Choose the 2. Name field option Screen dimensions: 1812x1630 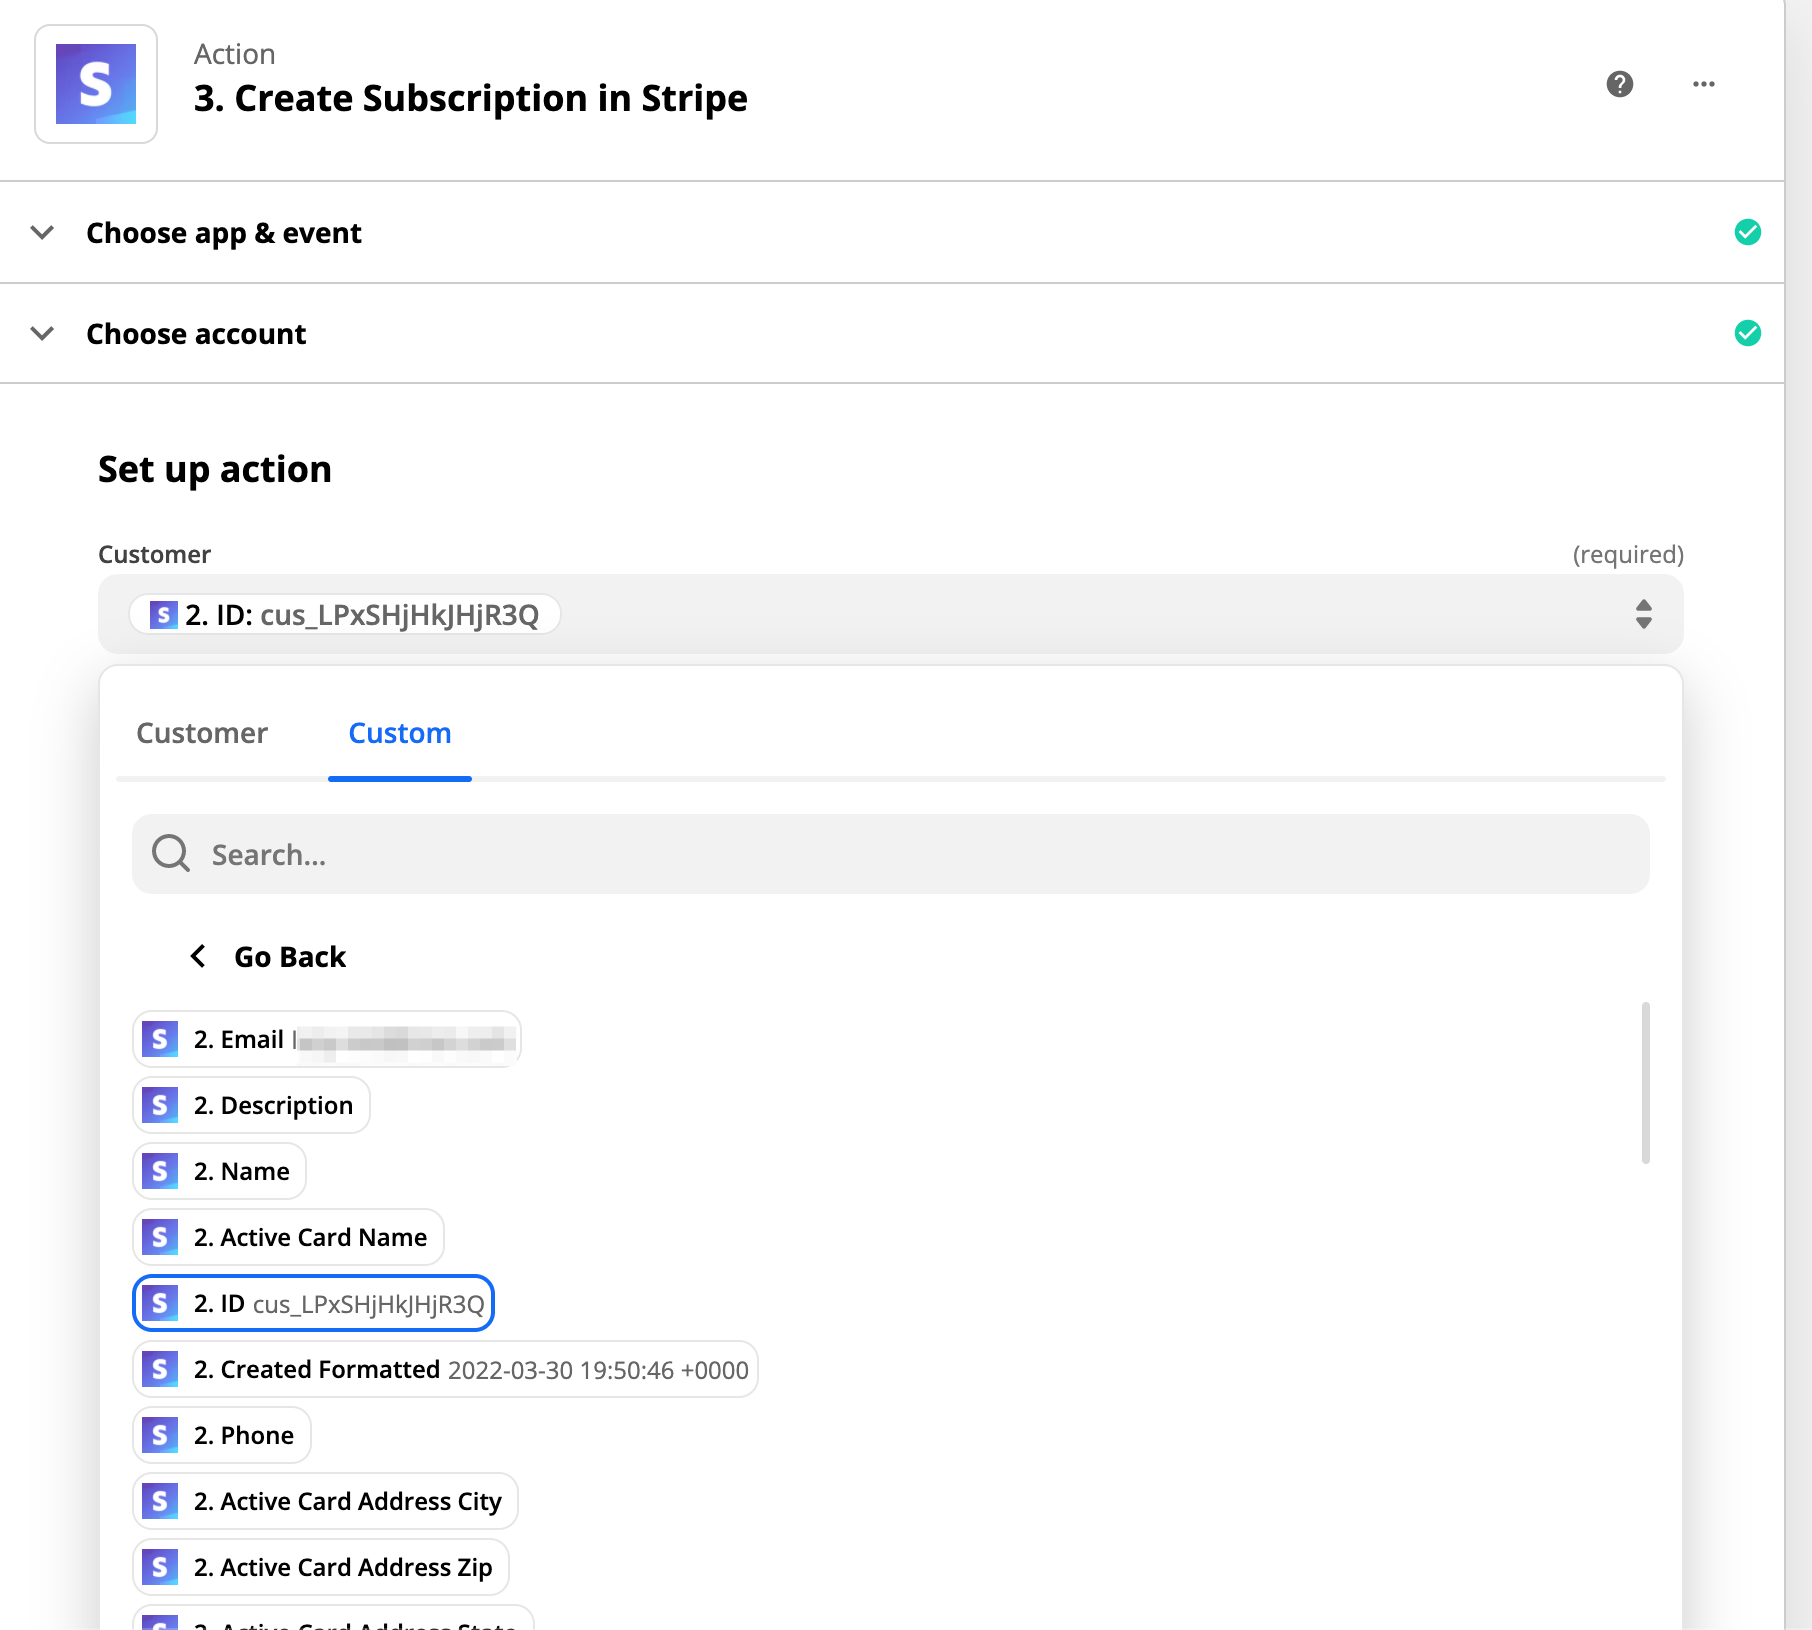(x=219, y=1171)
